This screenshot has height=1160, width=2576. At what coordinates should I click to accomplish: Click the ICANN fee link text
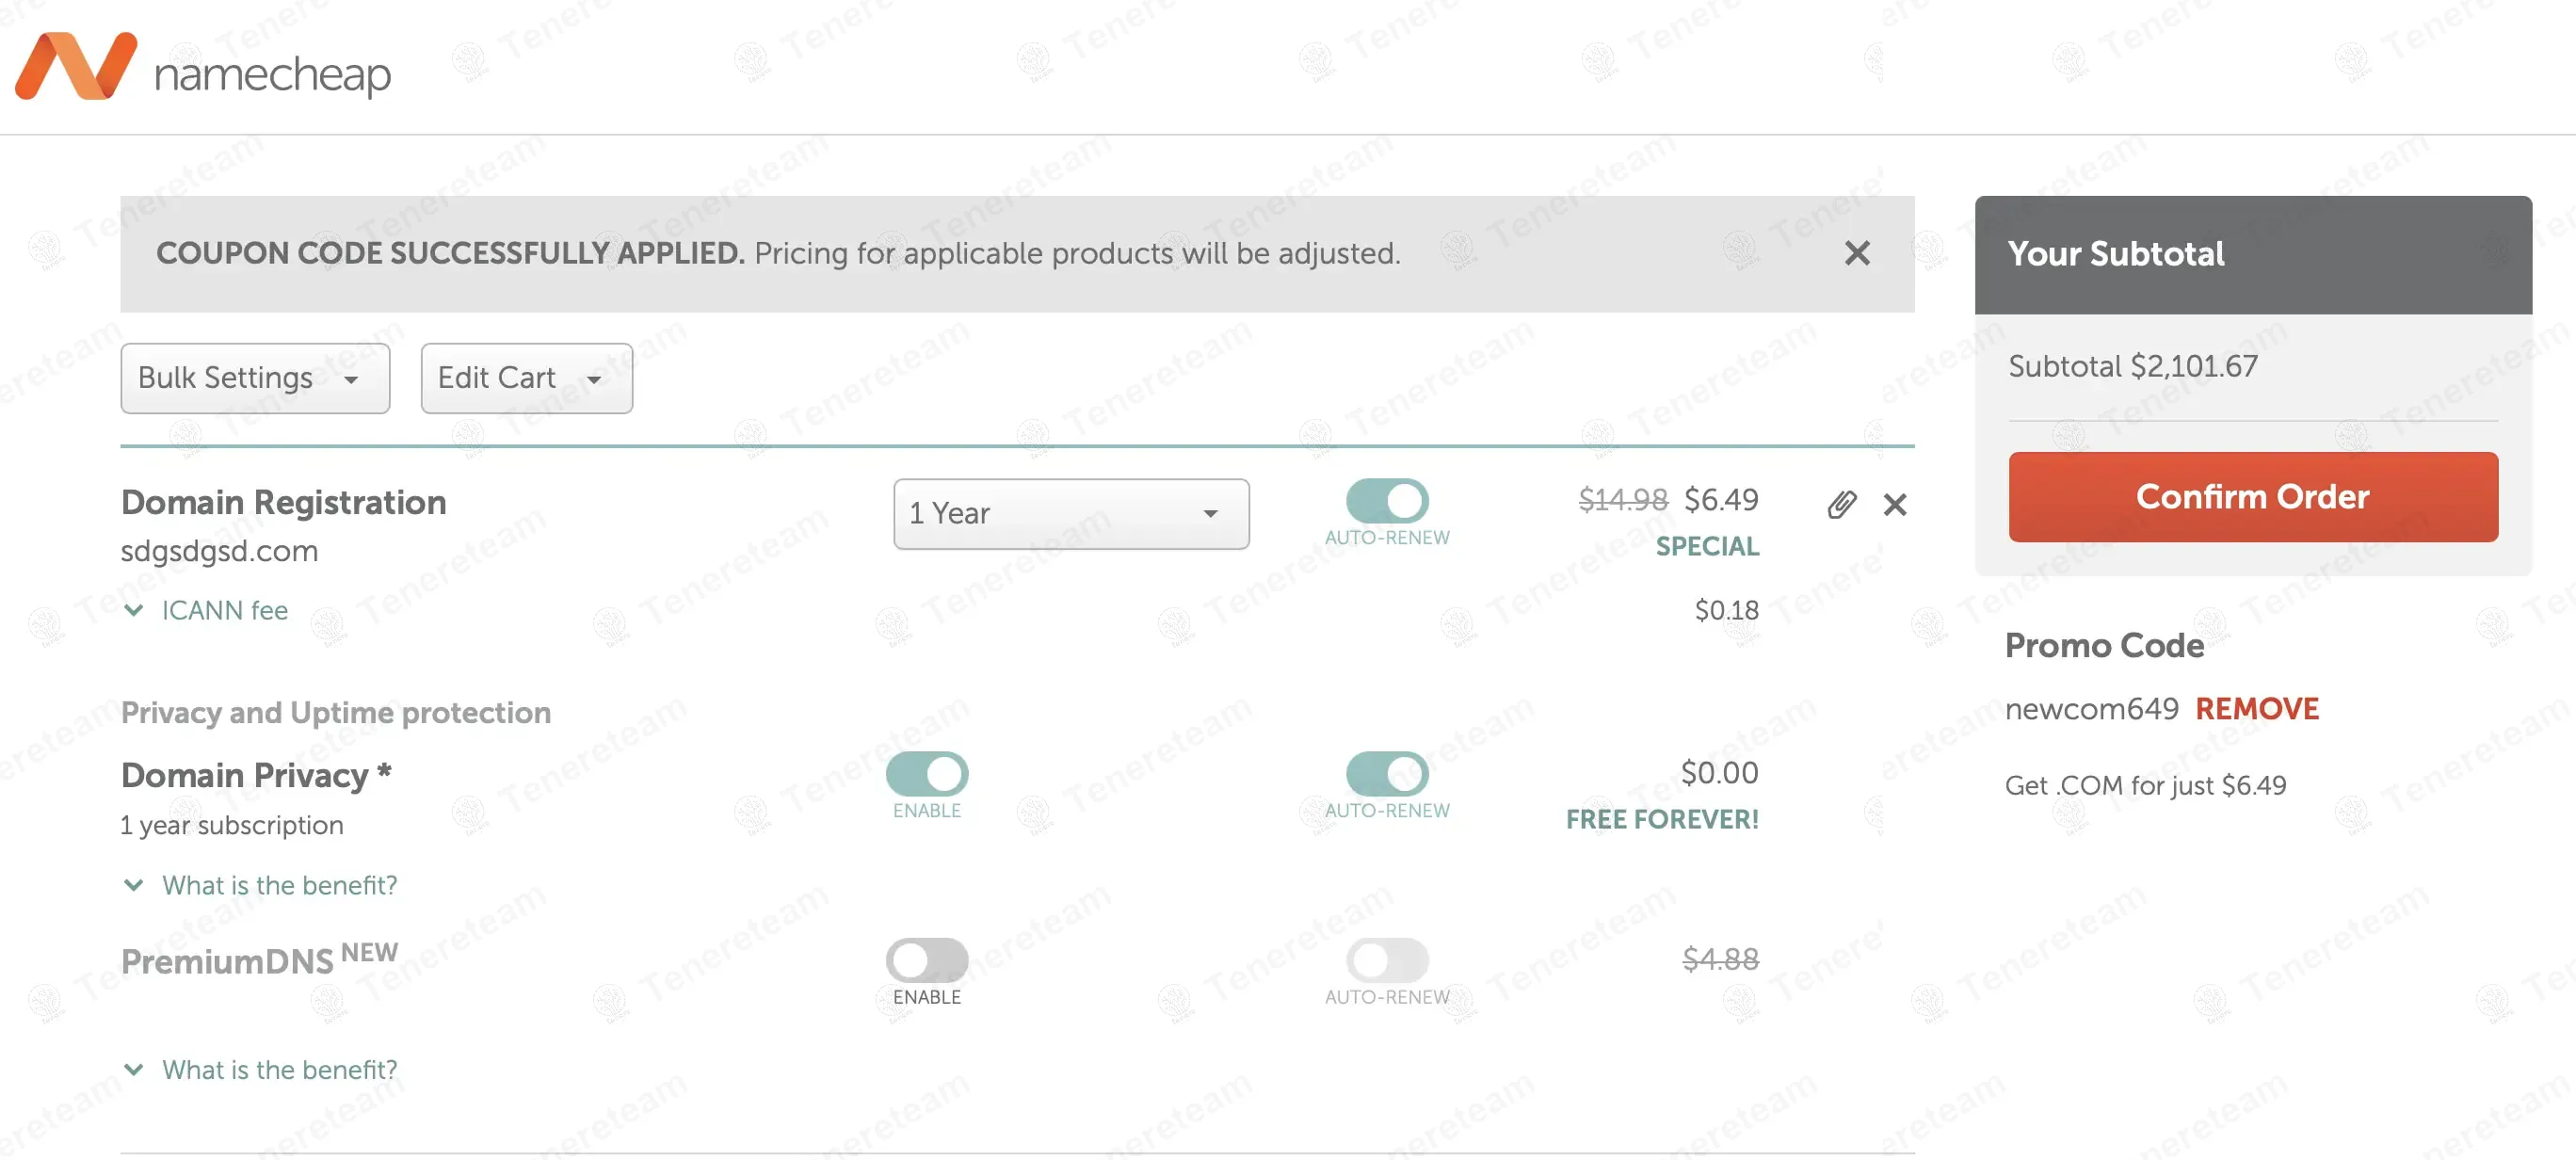(225, 610)
